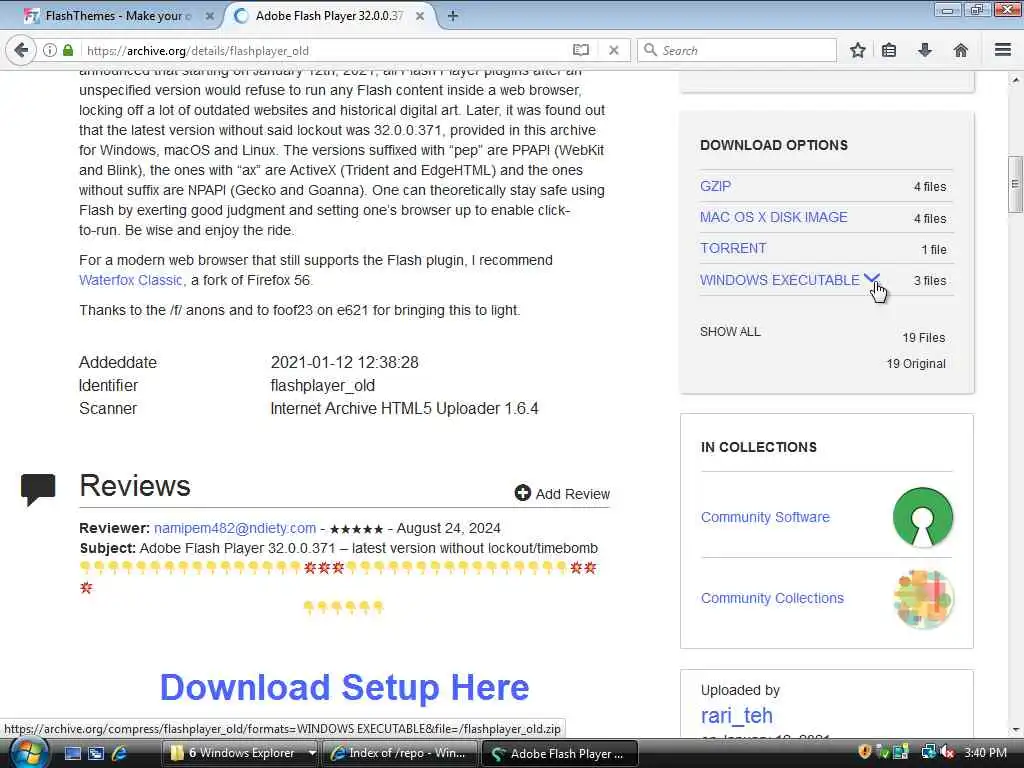The image size is (1024, 768).
Task: Download TORRENT file option
Action: tap(733, 249)
